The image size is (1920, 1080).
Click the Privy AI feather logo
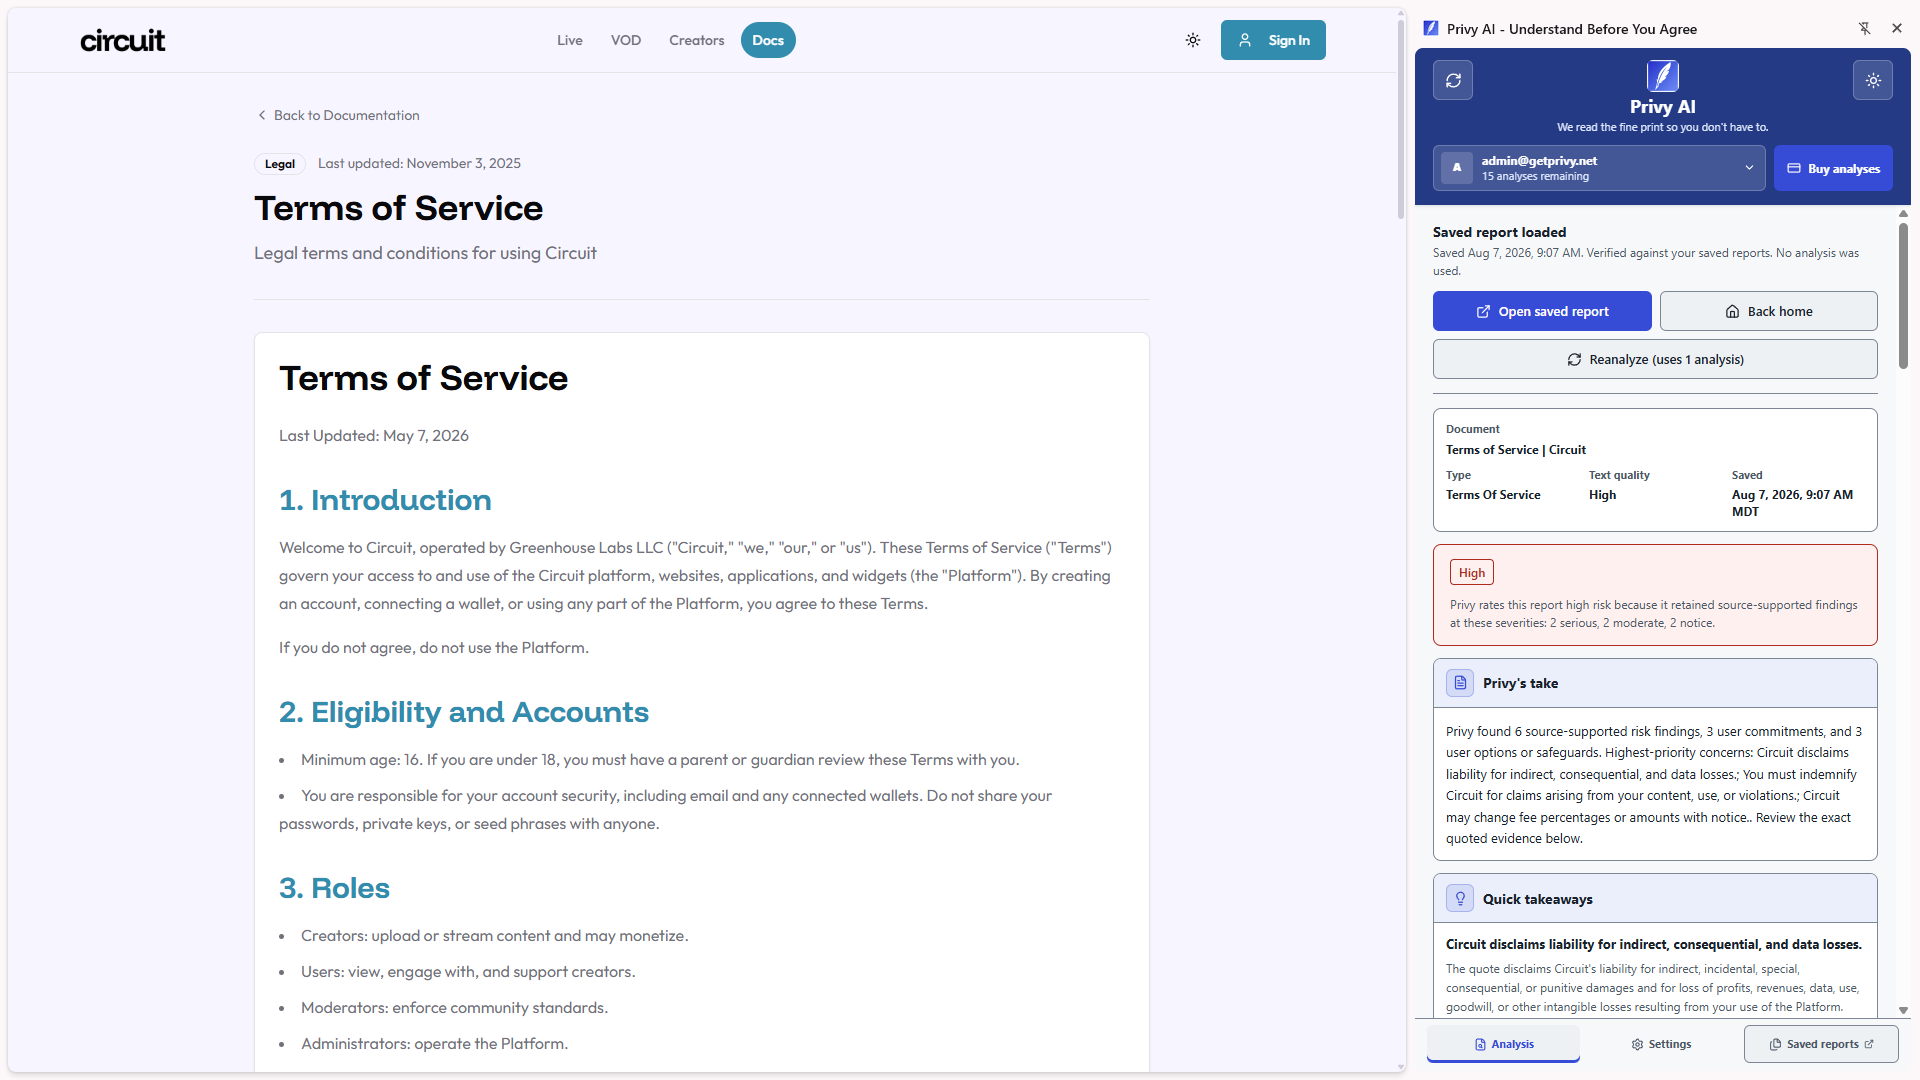[x=1663, y=76]
